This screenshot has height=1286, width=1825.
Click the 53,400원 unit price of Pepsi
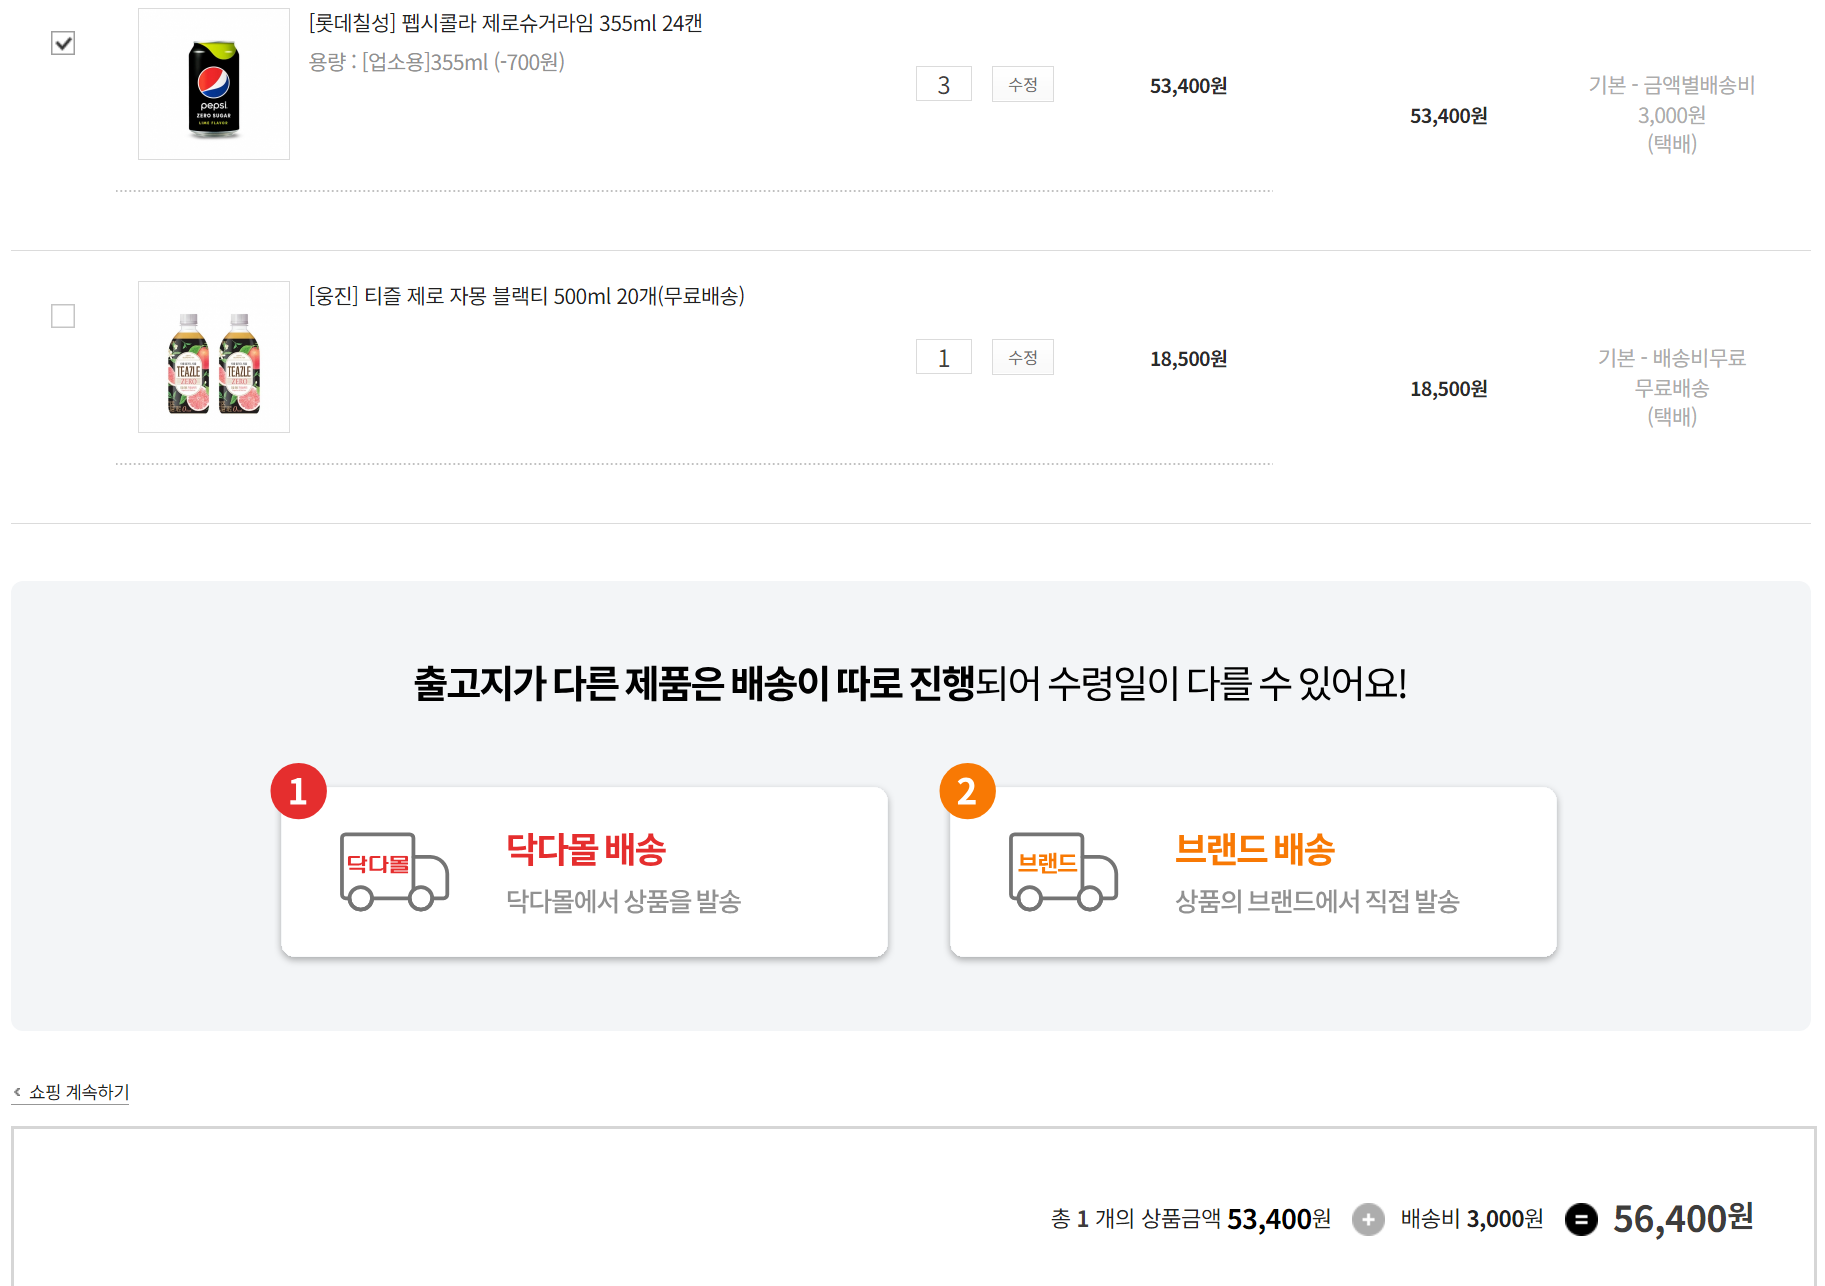(1188, 86)
